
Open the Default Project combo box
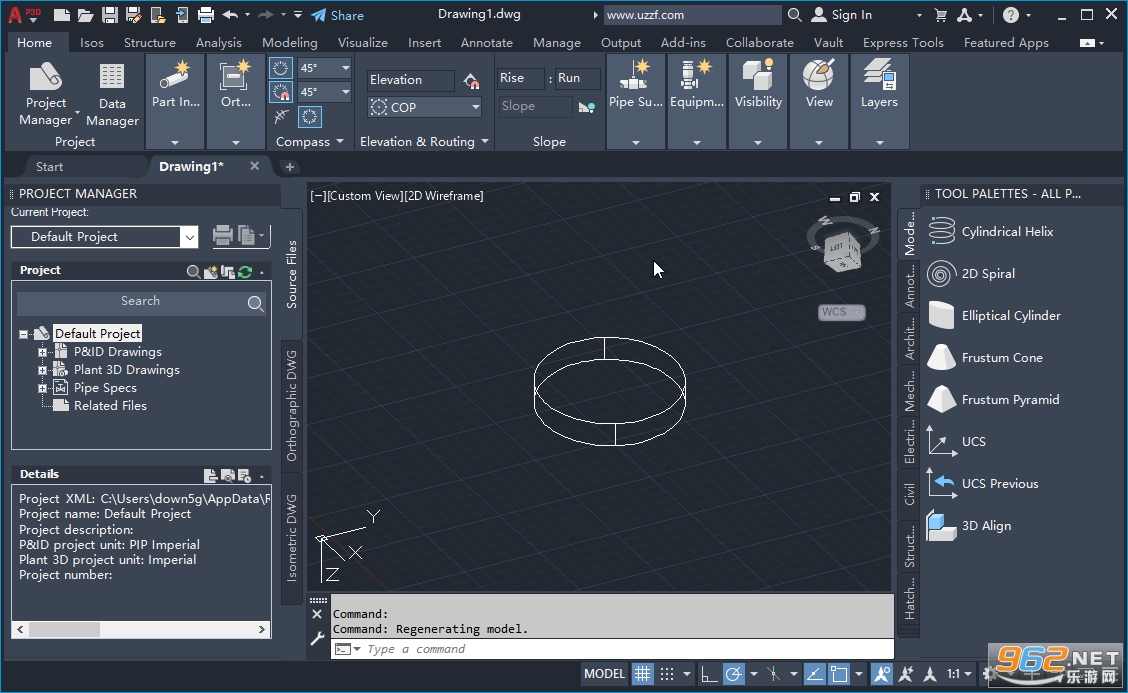(104, 237)
